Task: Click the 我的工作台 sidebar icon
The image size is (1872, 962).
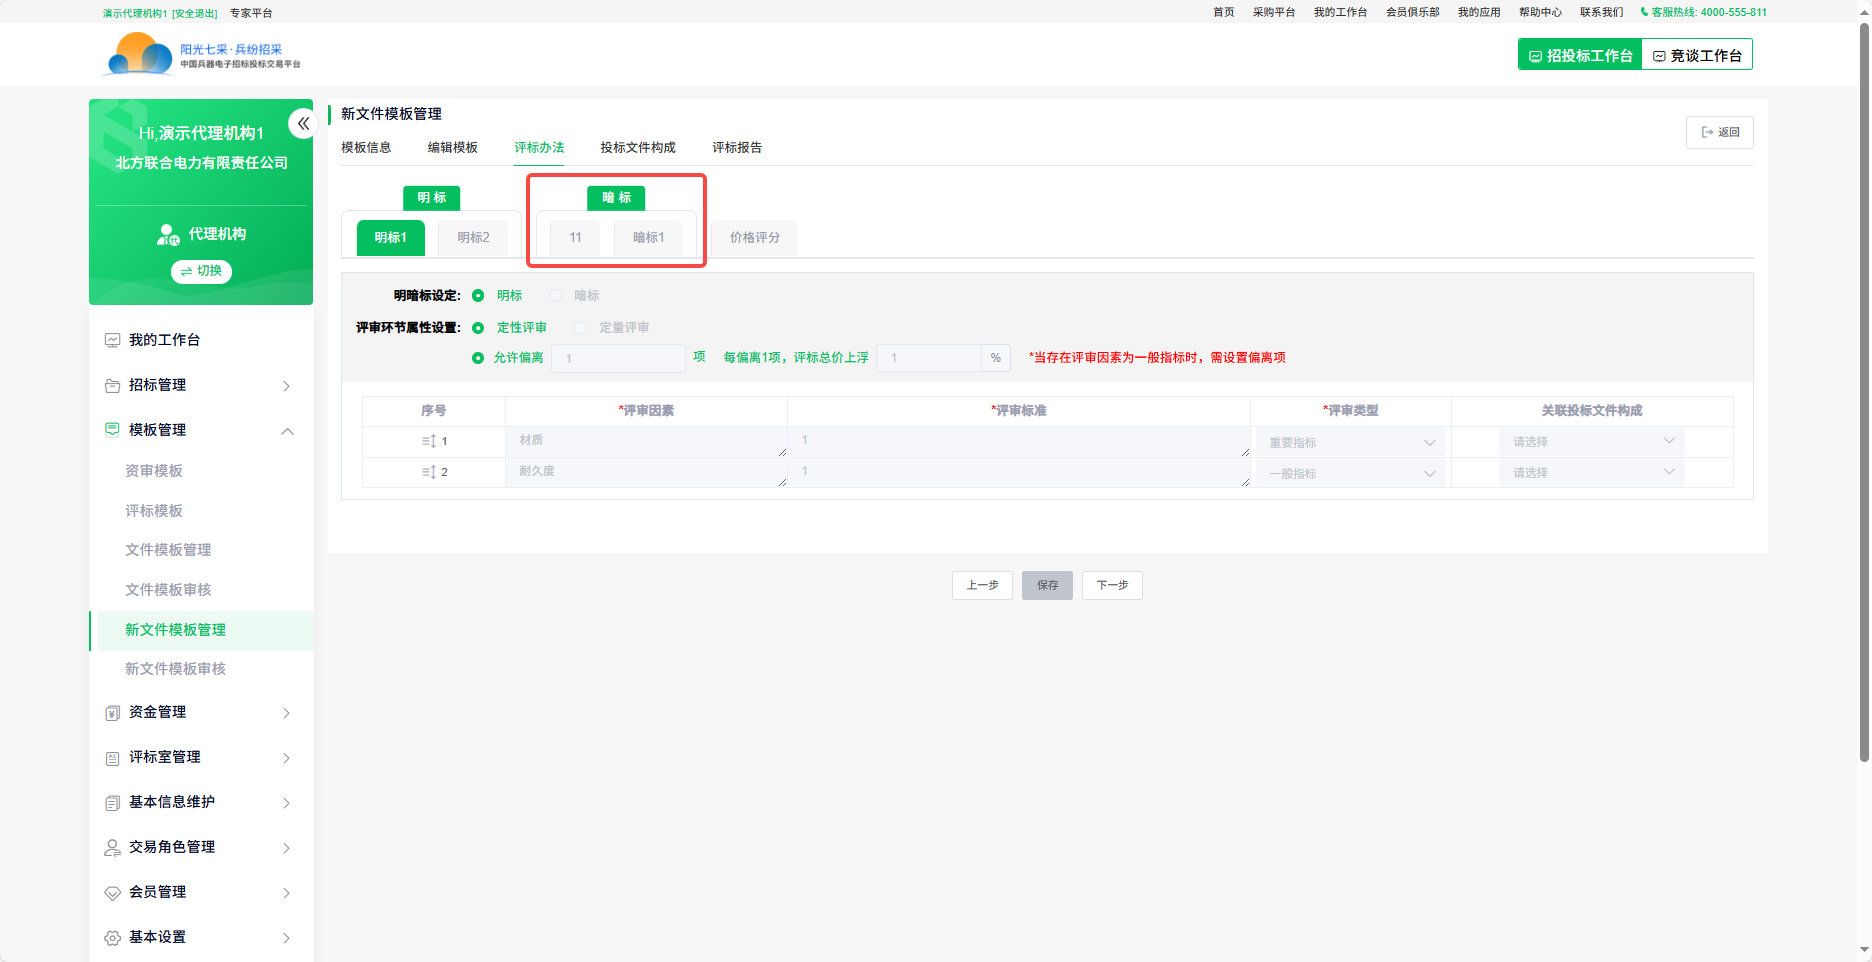Action: pos(113,340)
